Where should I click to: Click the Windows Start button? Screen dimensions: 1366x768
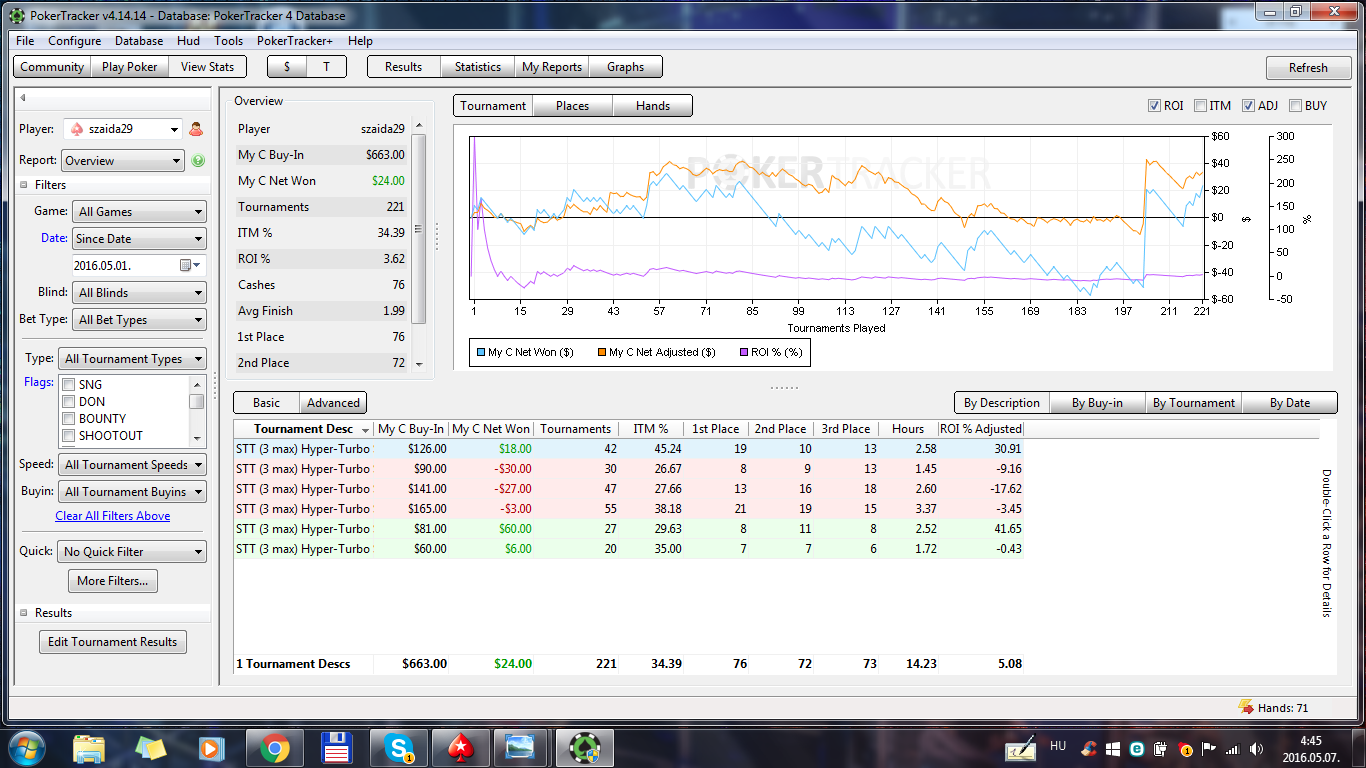point(25,747)
